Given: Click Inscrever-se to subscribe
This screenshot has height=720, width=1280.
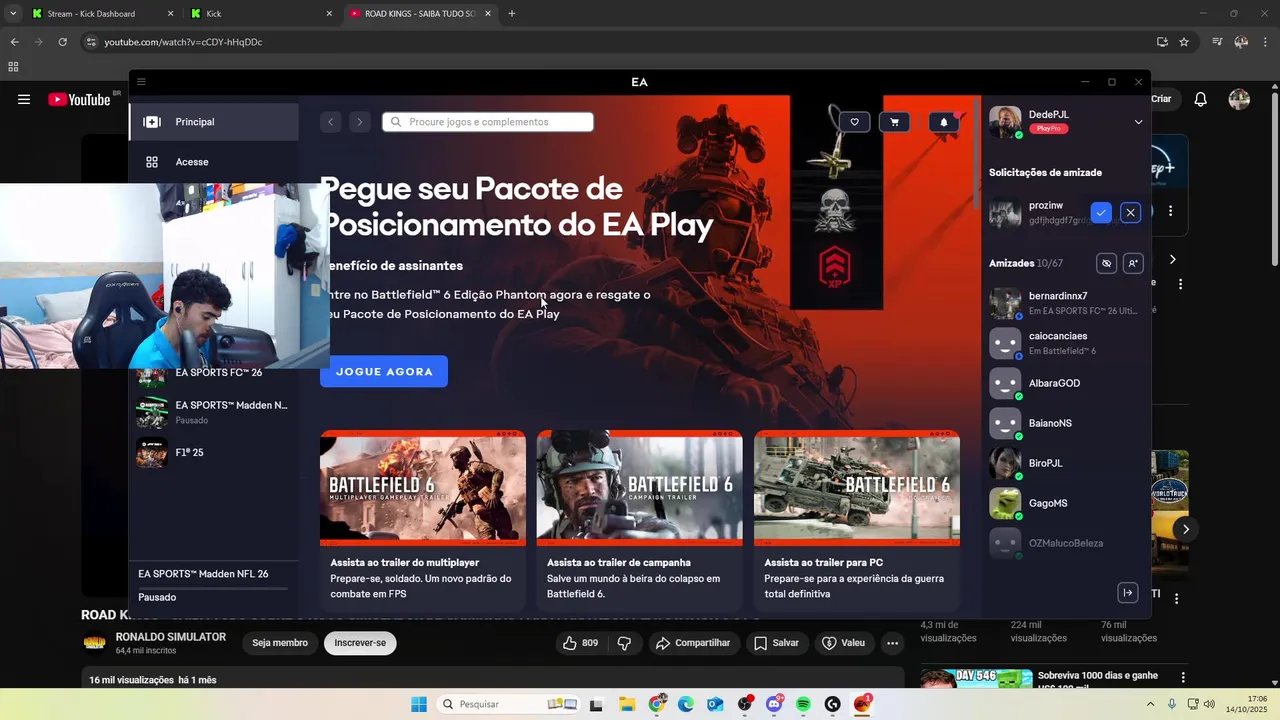Looking at the screenshot, I should pyautogui.click(x=360, y=643).
